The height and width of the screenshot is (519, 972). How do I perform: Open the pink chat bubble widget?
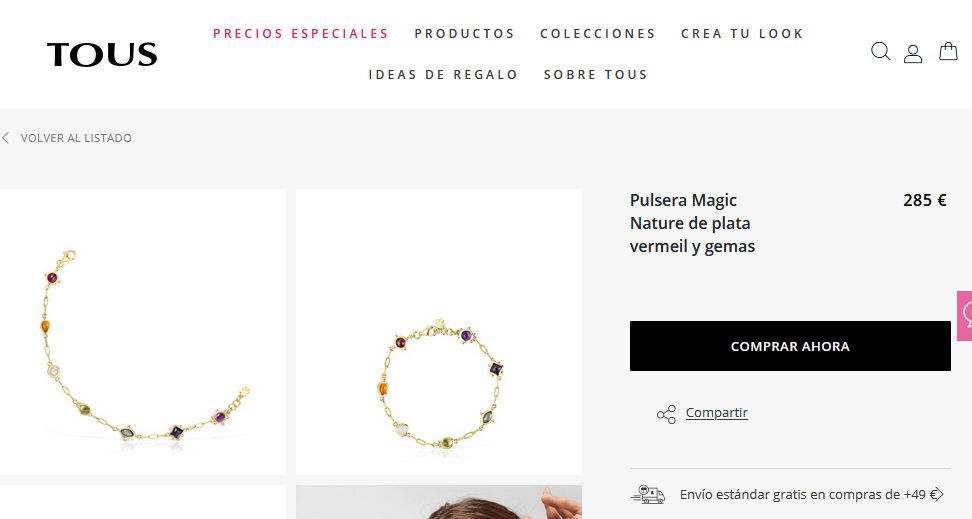point(965,316)
